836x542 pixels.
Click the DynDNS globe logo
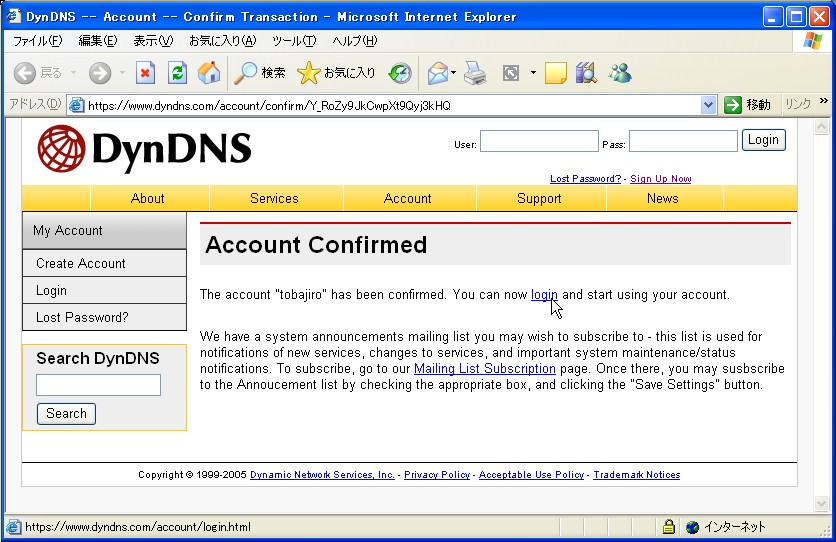61,149
